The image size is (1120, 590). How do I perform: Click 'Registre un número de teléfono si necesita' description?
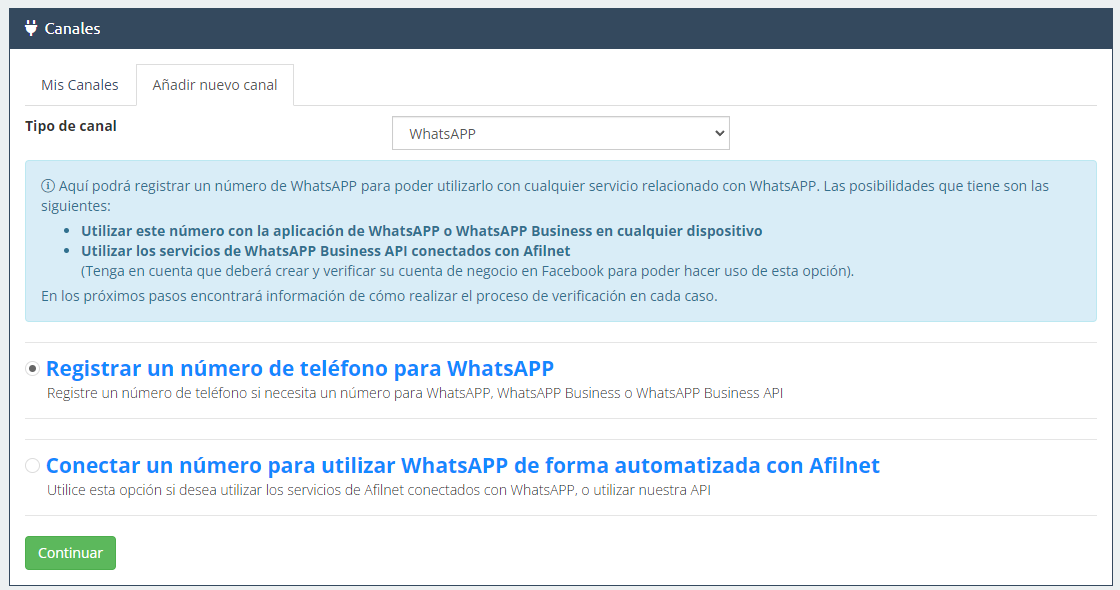pos(415,393)
